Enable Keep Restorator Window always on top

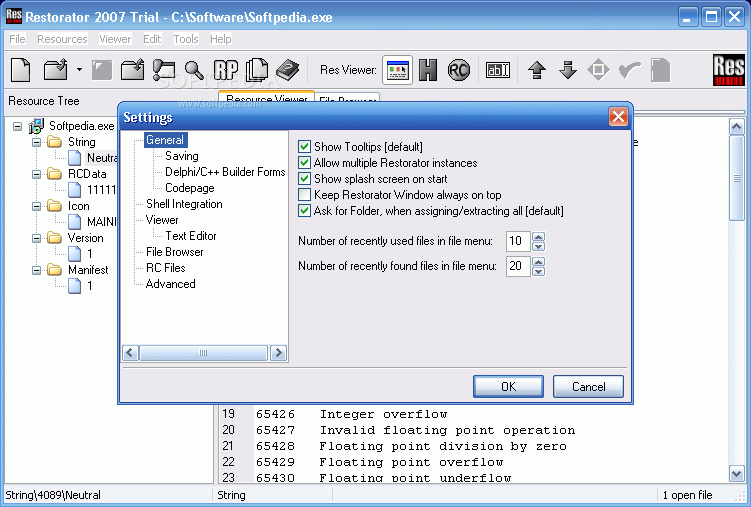click(x=304, y=195)
